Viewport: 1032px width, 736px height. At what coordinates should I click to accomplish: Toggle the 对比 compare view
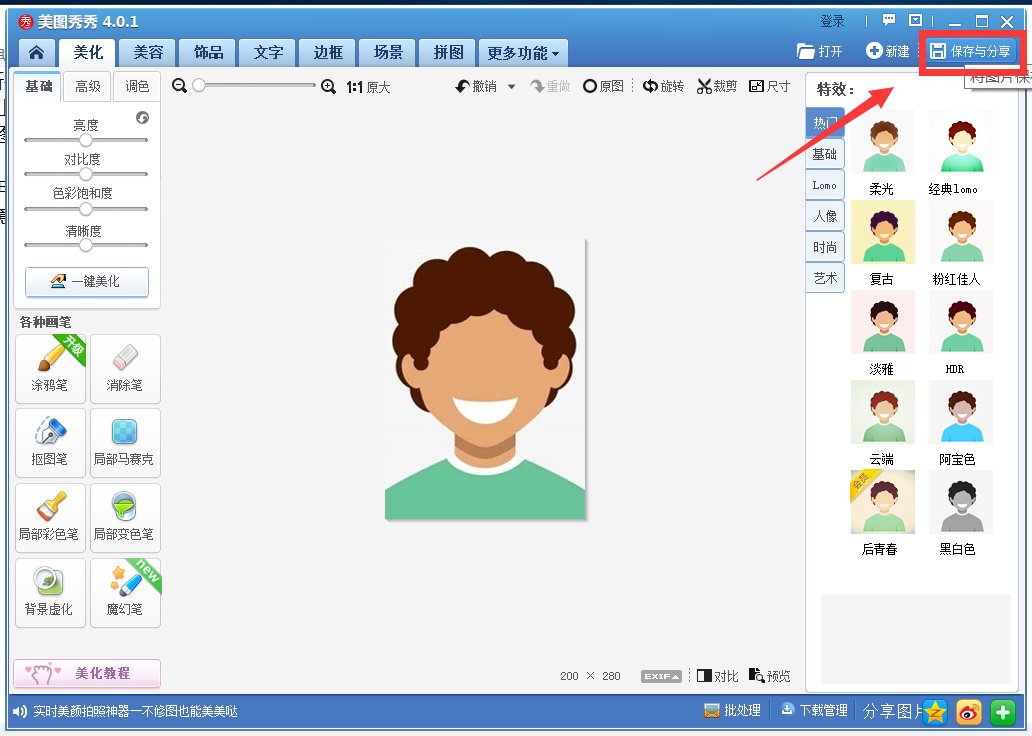(717, 675)
